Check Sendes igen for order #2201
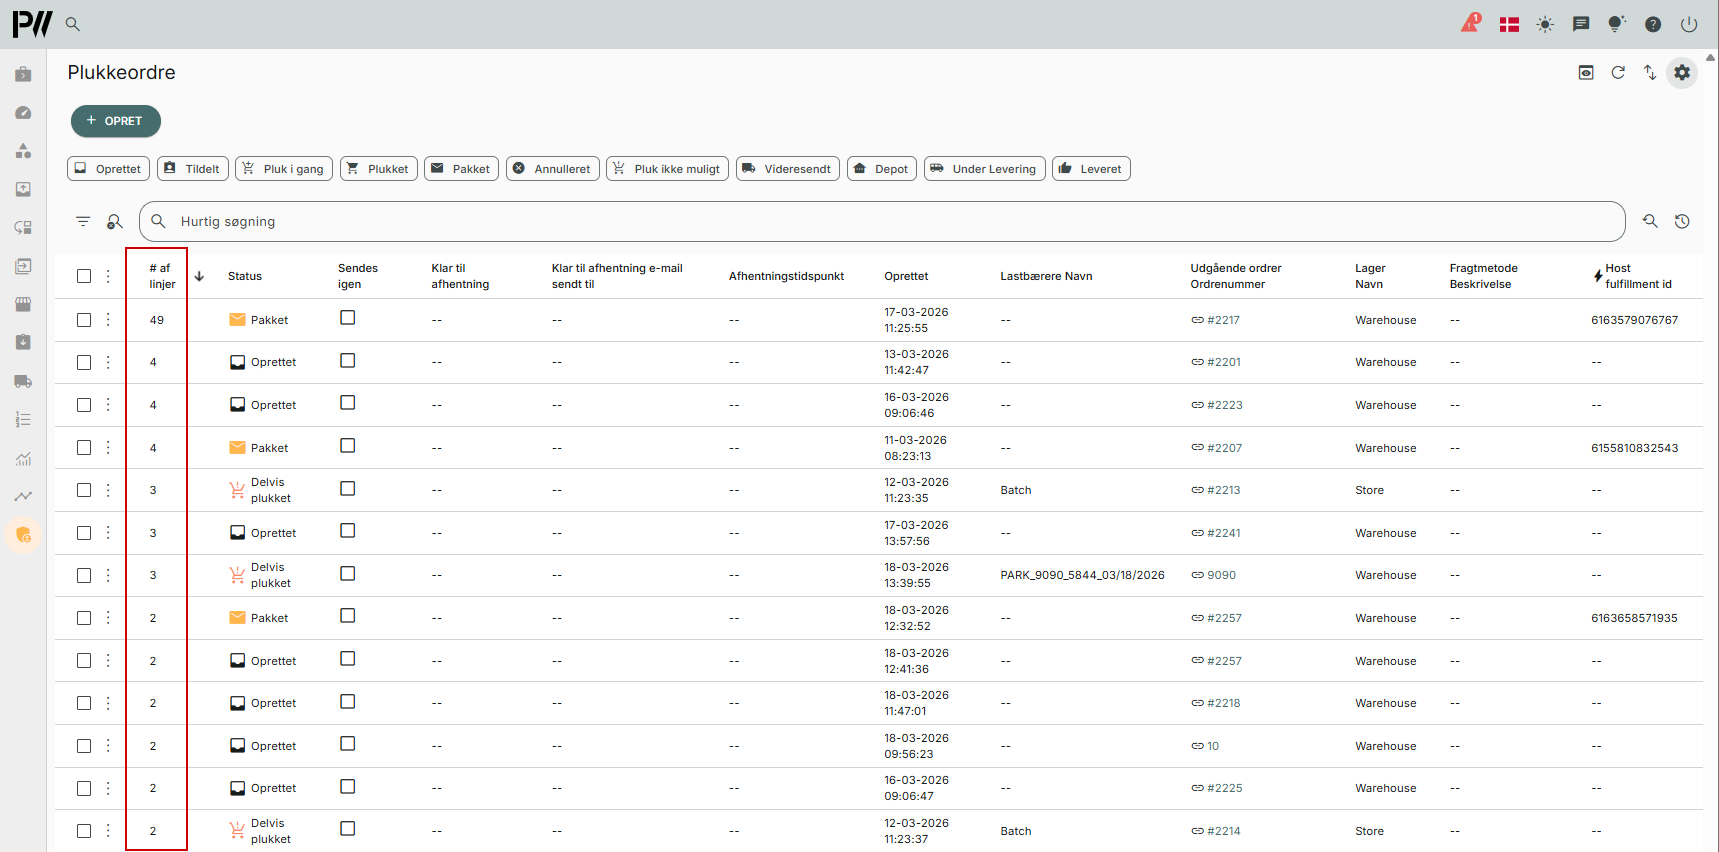1719x852 pixels. [348, 361]
